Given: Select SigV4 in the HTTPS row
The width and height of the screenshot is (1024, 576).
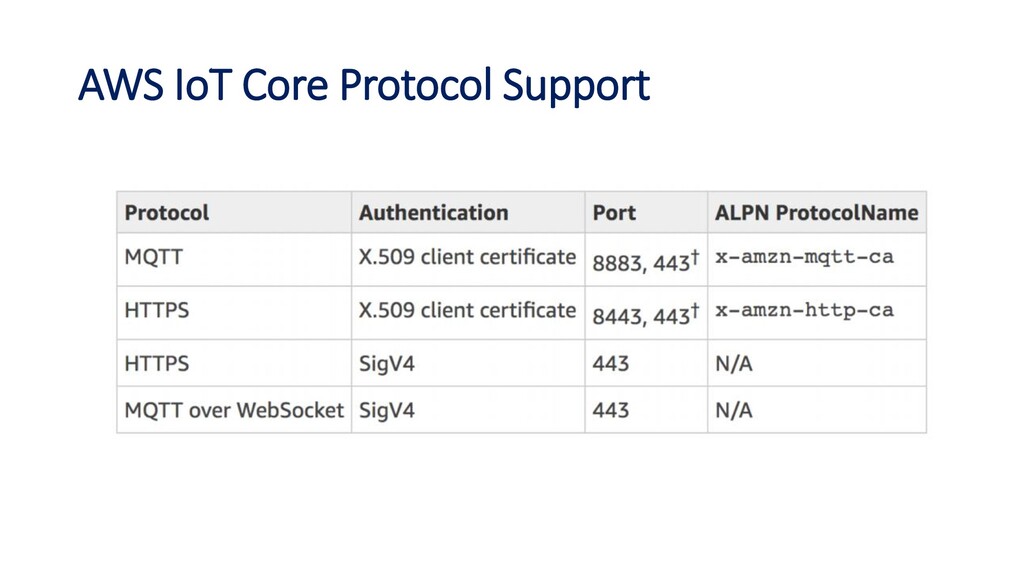Looking at the screenshot, I should [387, 364].
